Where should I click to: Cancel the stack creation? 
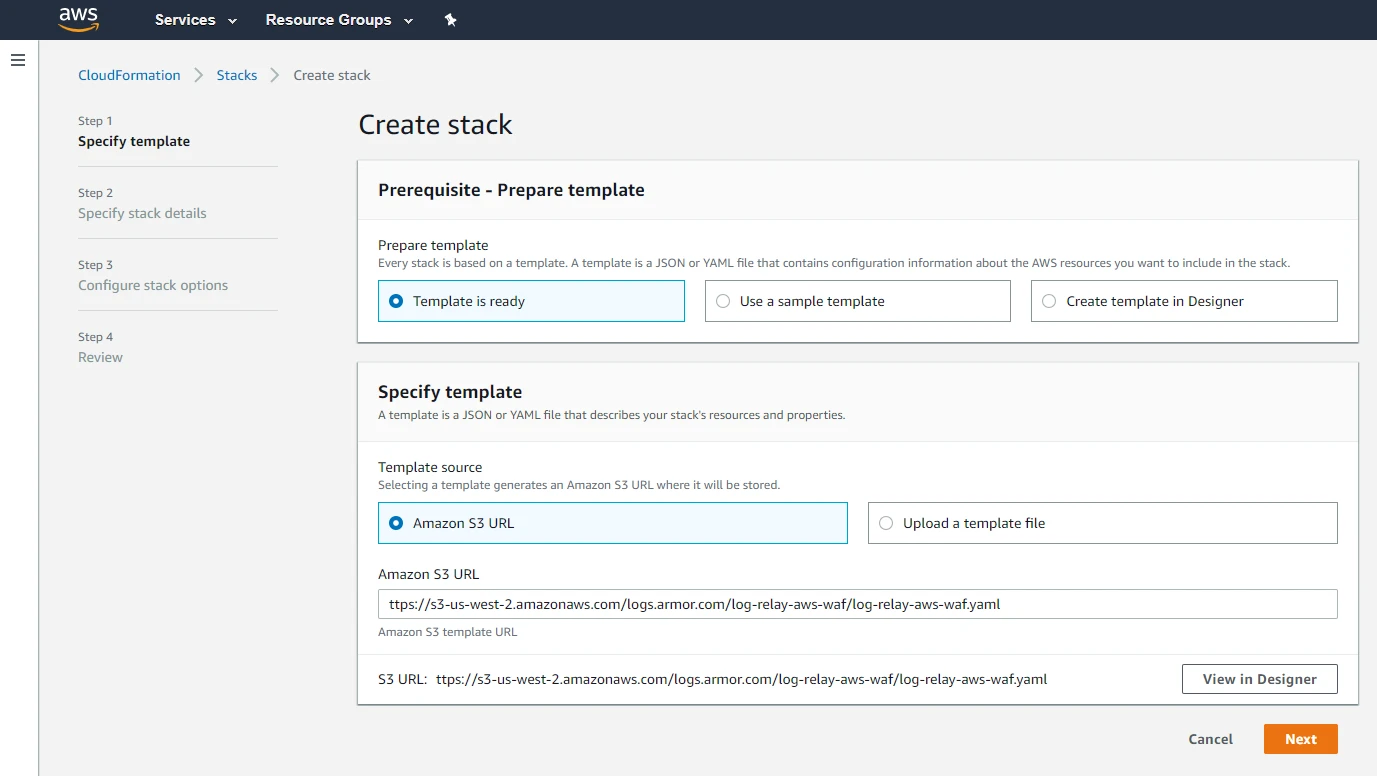tap(1210, 739)
